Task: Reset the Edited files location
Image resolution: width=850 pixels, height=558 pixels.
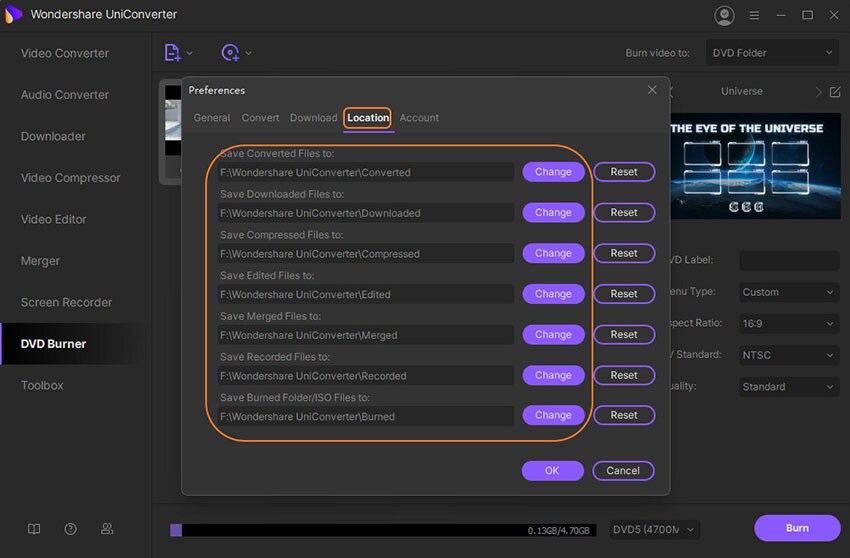Action: [624, 294]
